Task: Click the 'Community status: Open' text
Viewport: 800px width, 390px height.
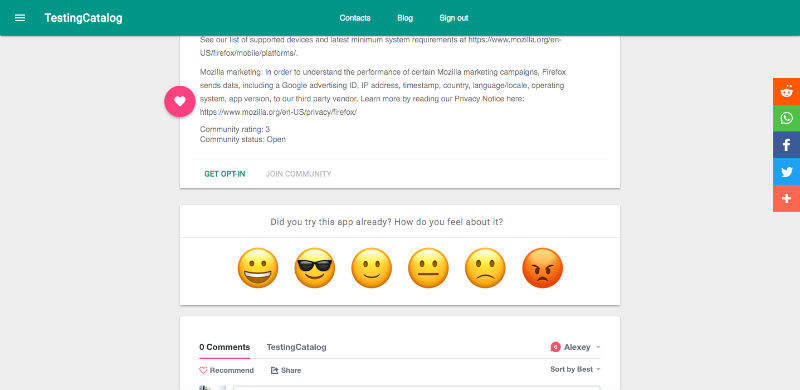Action: pos(243,139)
